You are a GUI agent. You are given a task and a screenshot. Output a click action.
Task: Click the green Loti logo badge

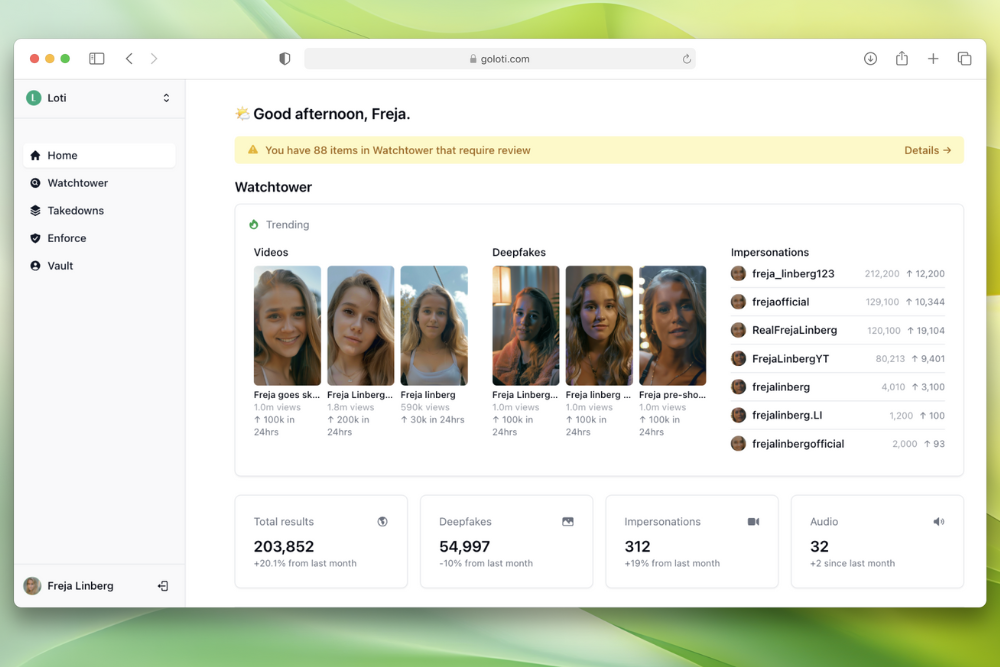tap(35, 97)
